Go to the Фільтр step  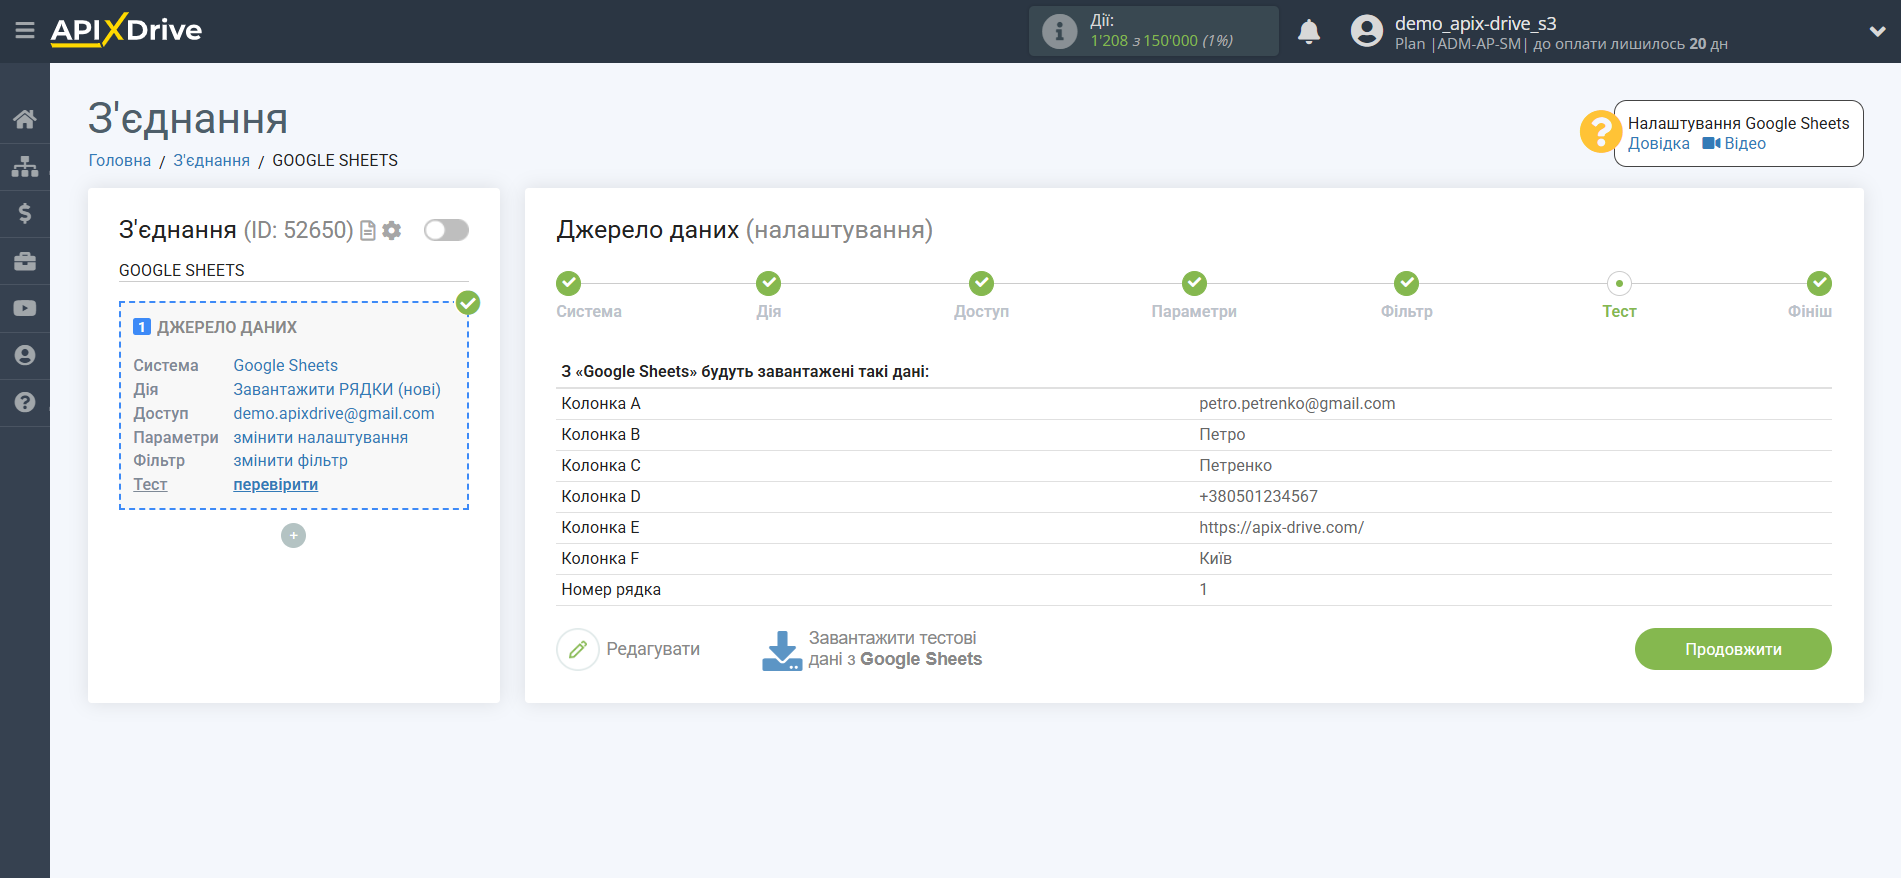[1407, 283]
